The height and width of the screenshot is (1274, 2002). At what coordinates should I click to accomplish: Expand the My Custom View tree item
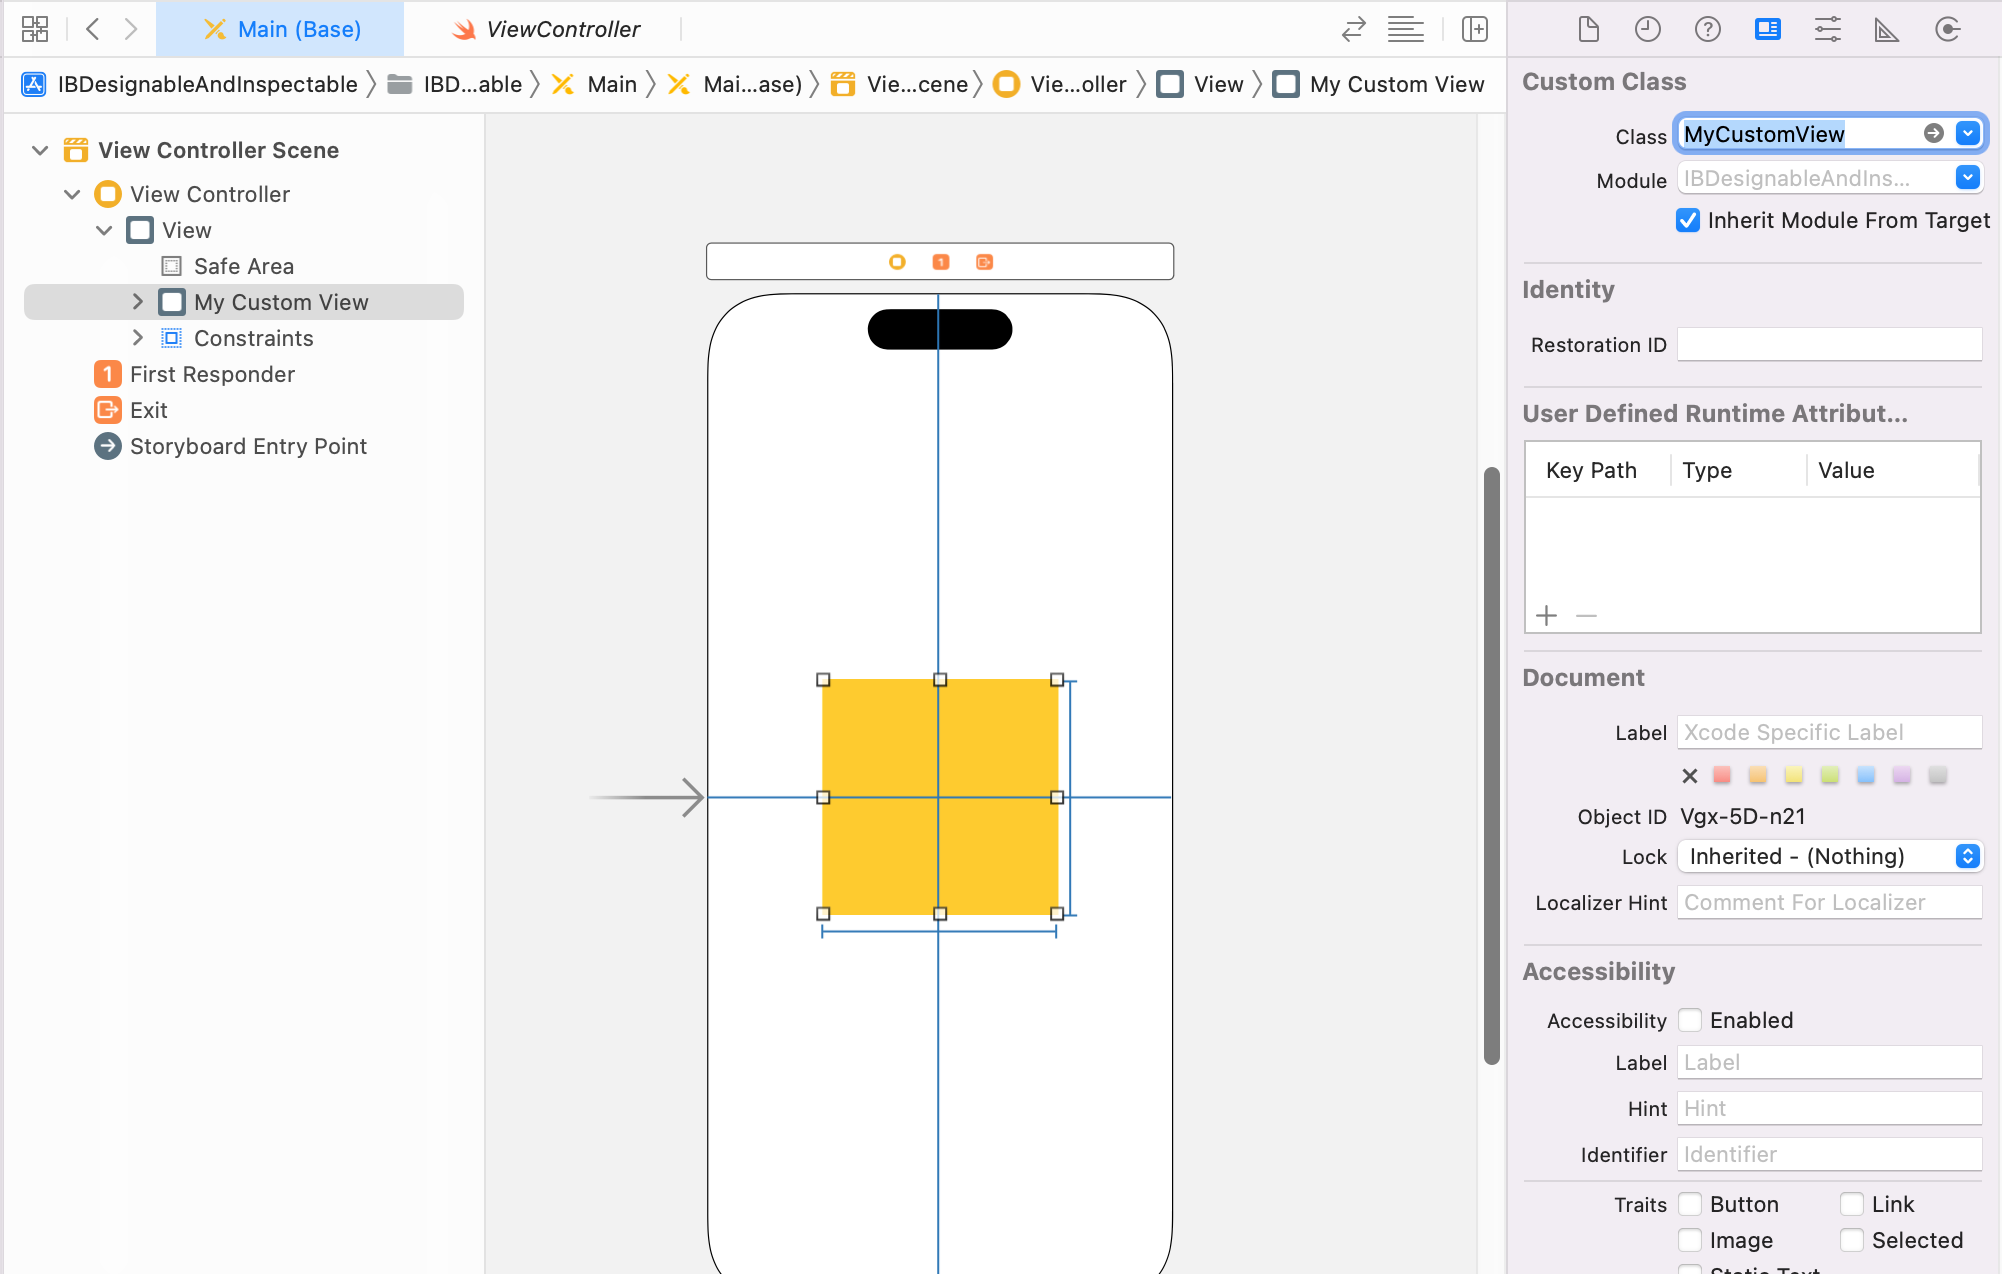[138, 302]
